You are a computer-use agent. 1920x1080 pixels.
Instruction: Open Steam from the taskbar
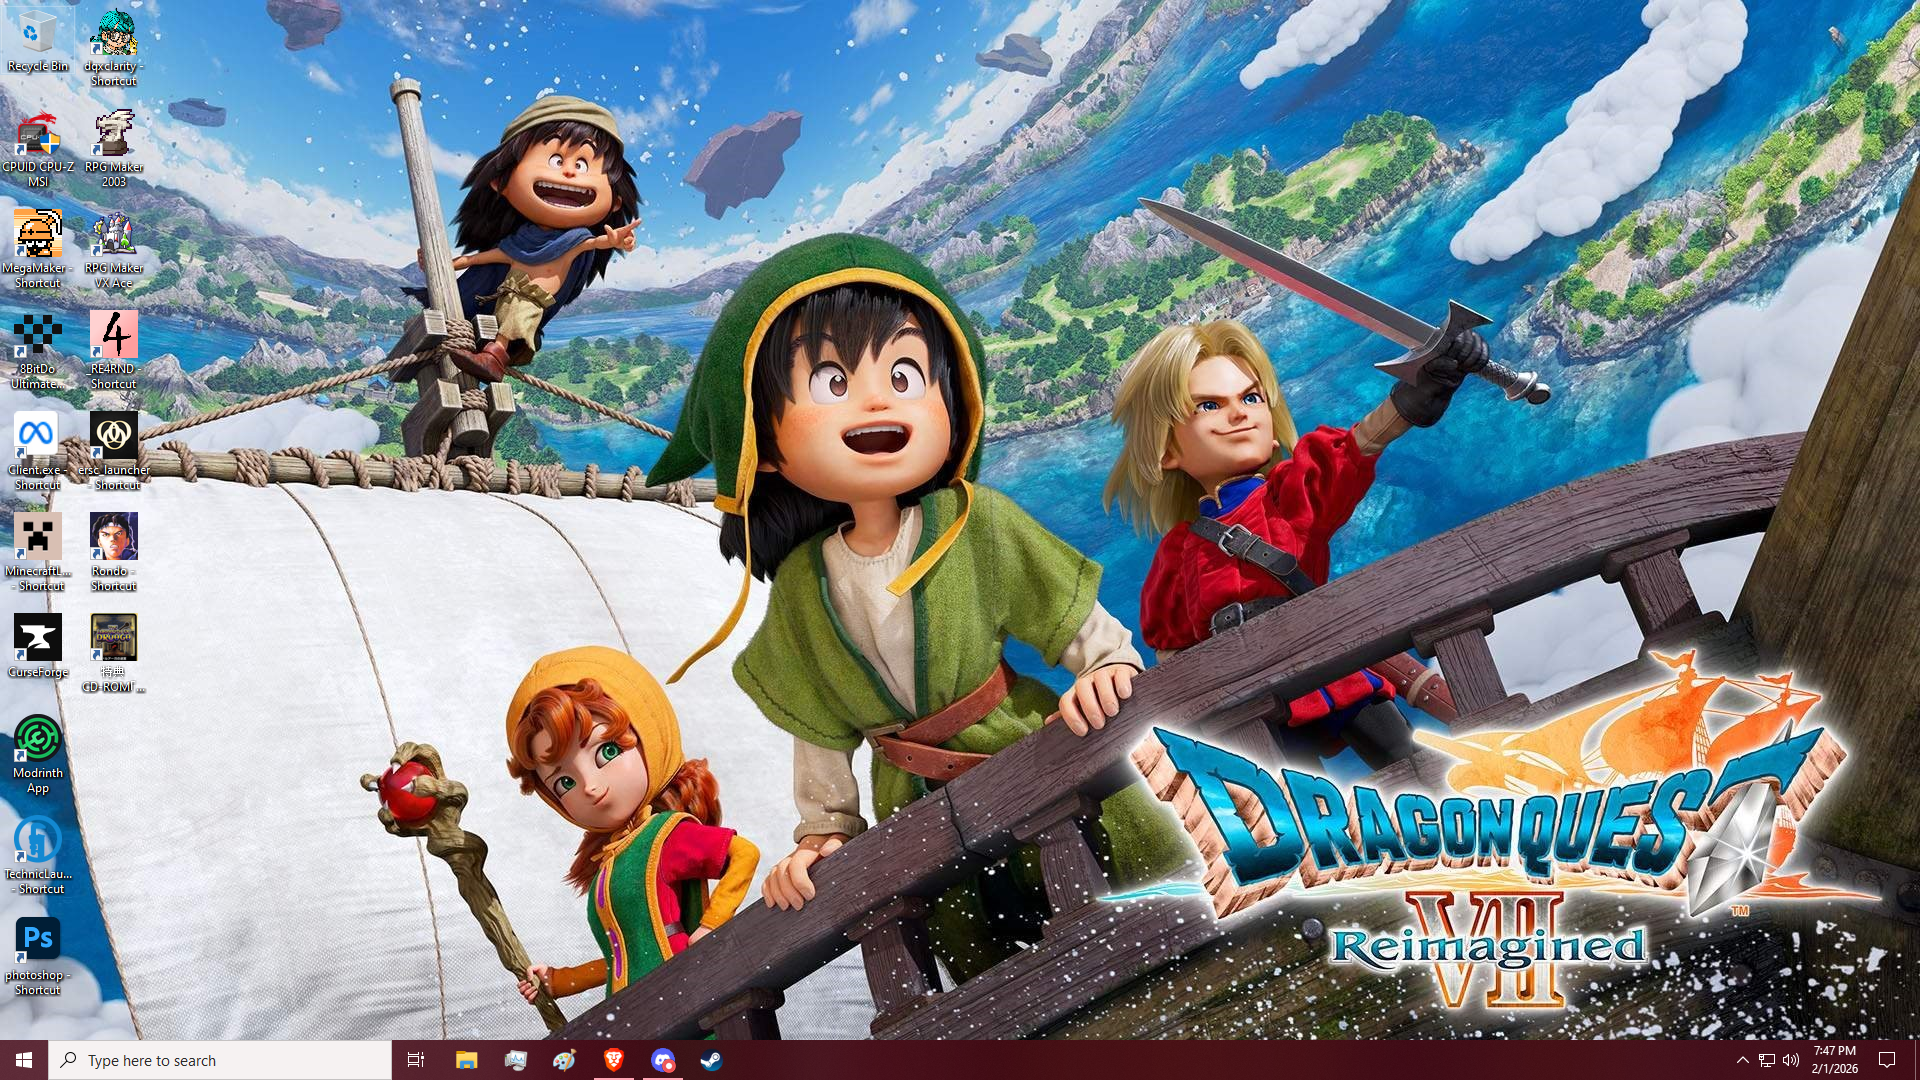click(711, 1060)
